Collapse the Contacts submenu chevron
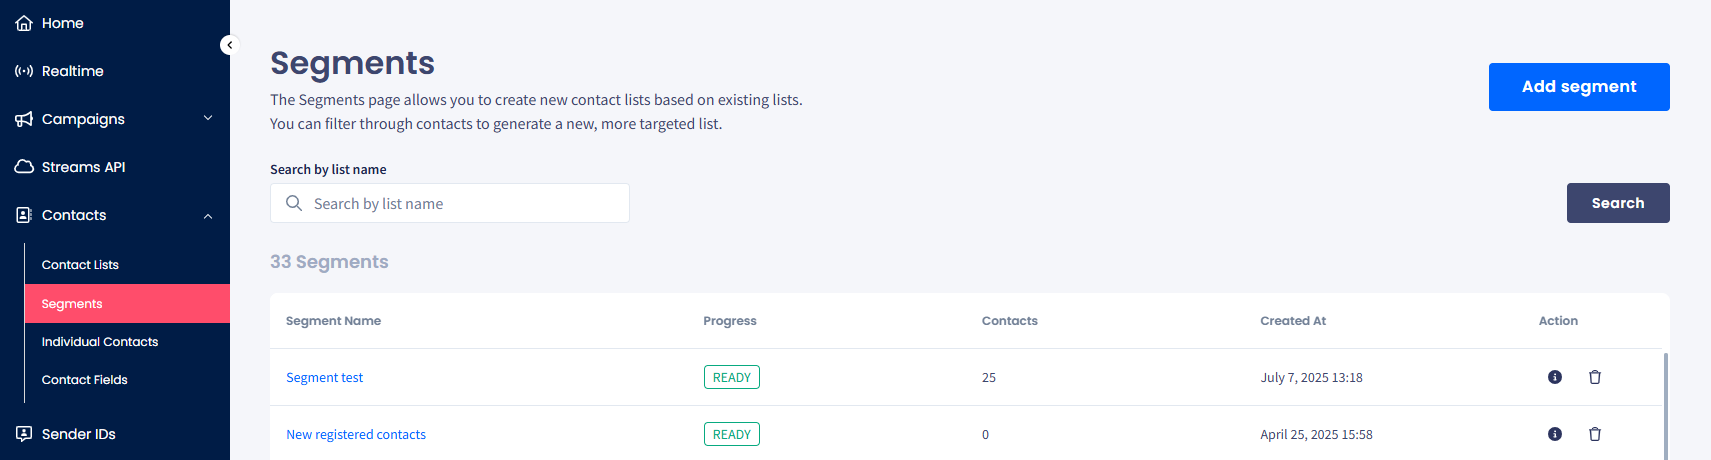Screen dimensions: 1711x460 coord(208,216)
